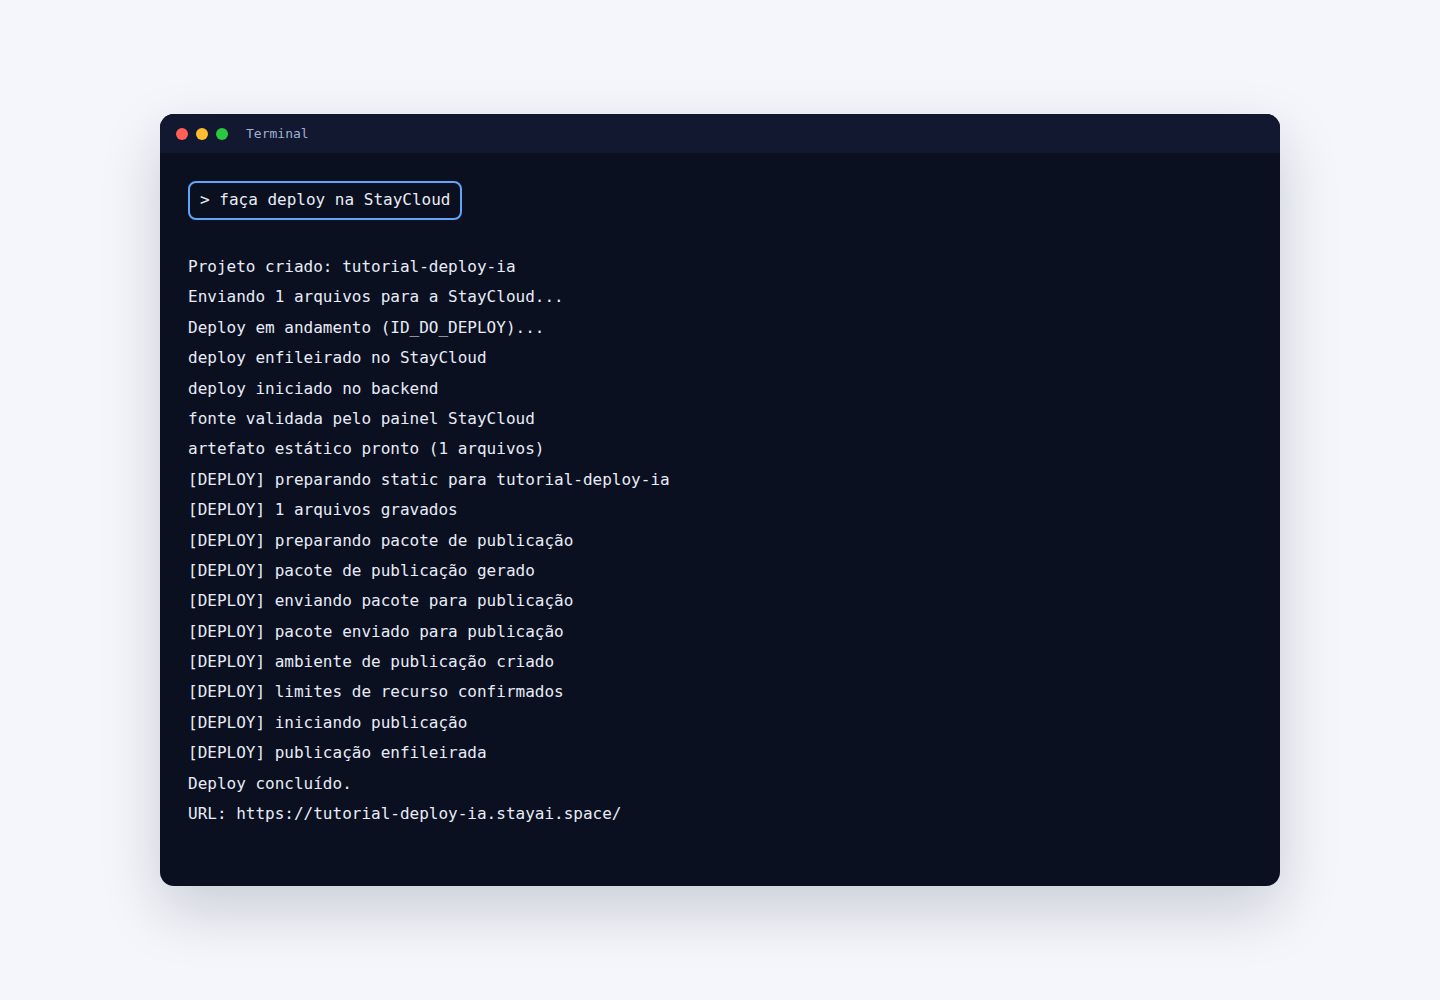Viewport: 1440px width, 1000px height.
Task: Click the line '[DEPLOY] iniciando publicação'
Action: pos(328,723)
